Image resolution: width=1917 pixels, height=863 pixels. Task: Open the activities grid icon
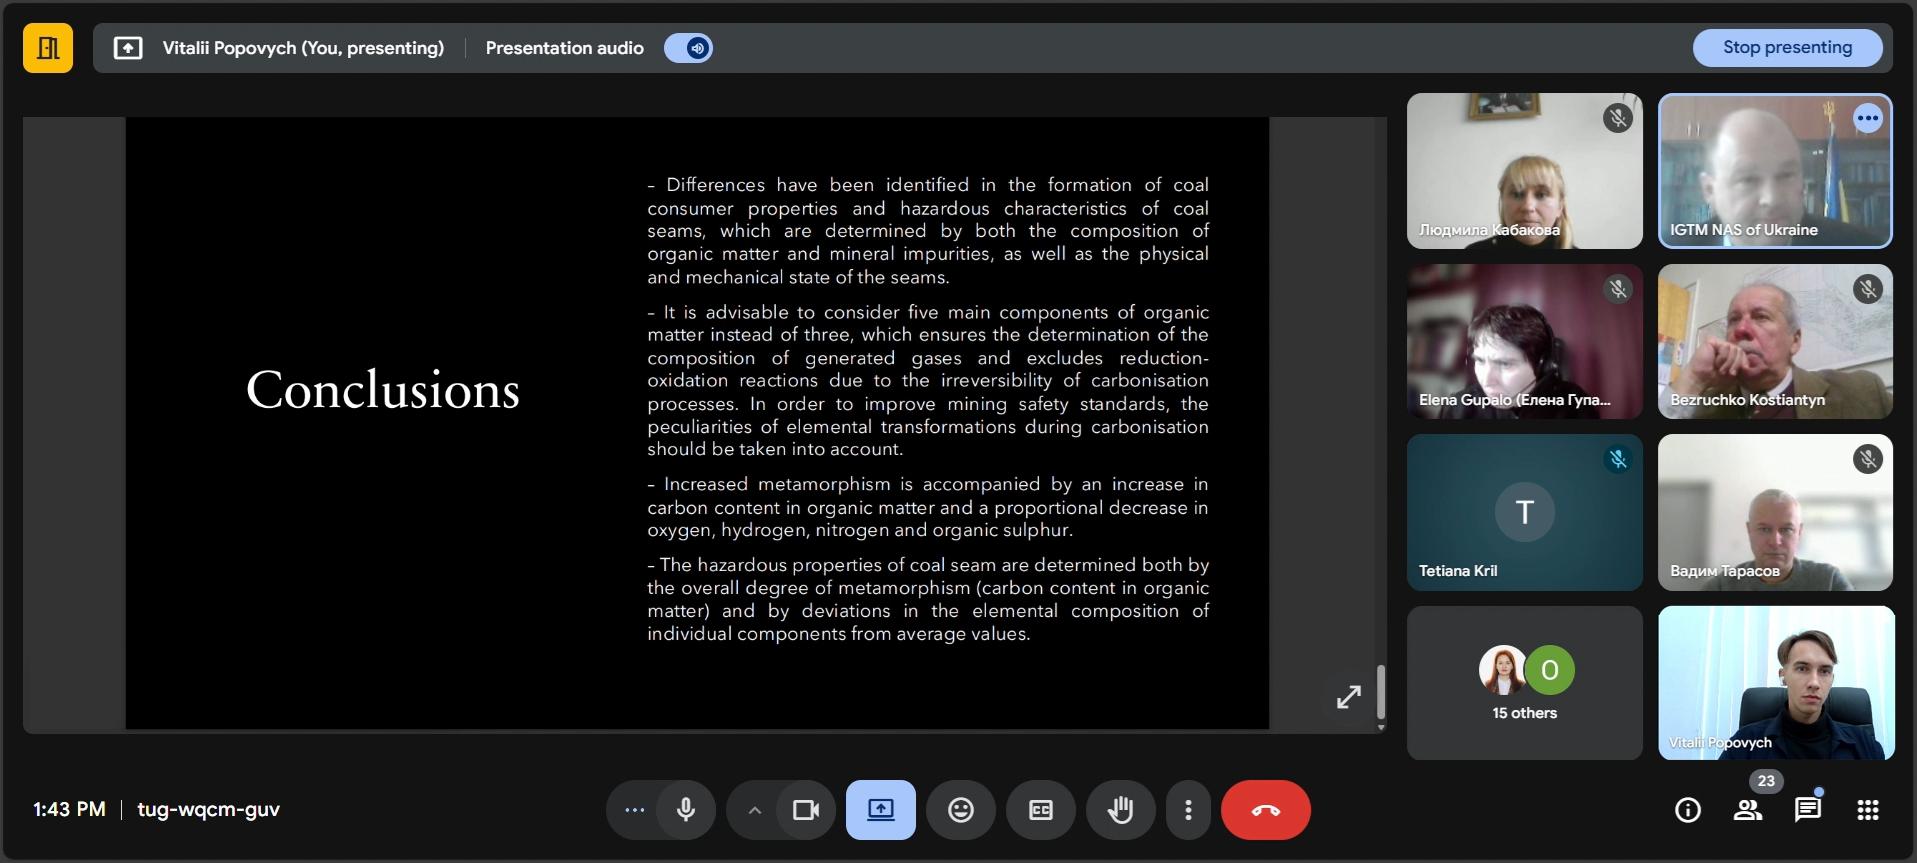point(1867,810)
